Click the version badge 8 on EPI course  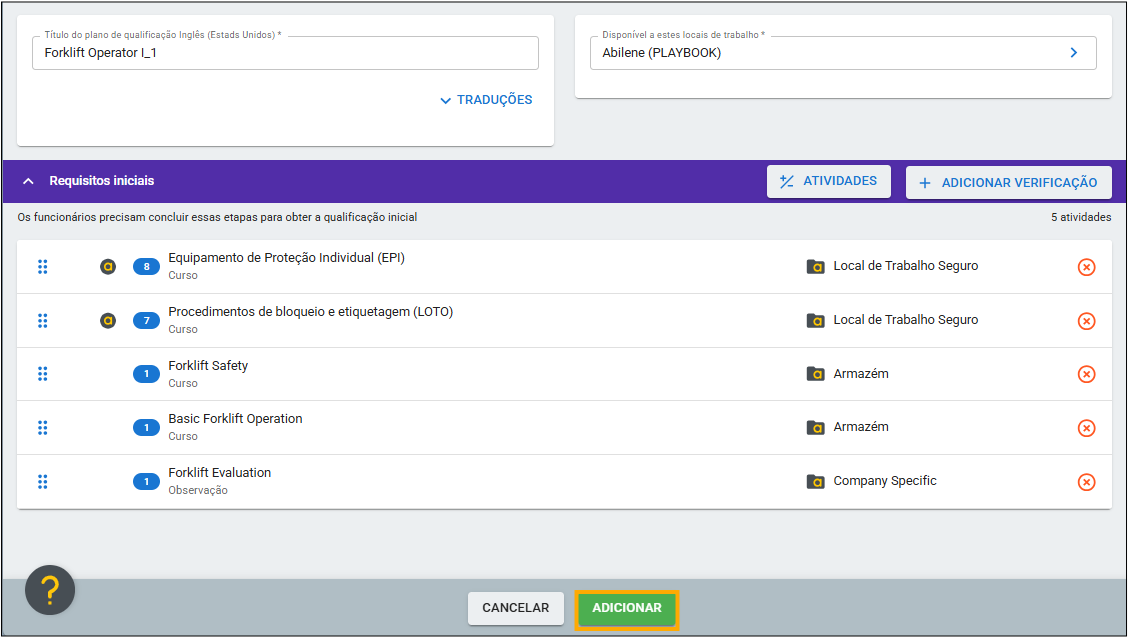coord(146,267)
